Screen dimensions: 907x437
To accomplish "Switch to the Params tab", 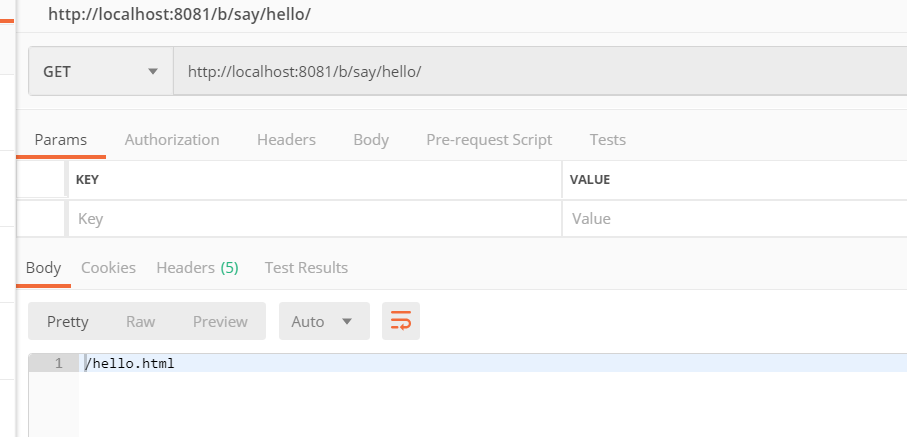I will [x=61, y=140].
